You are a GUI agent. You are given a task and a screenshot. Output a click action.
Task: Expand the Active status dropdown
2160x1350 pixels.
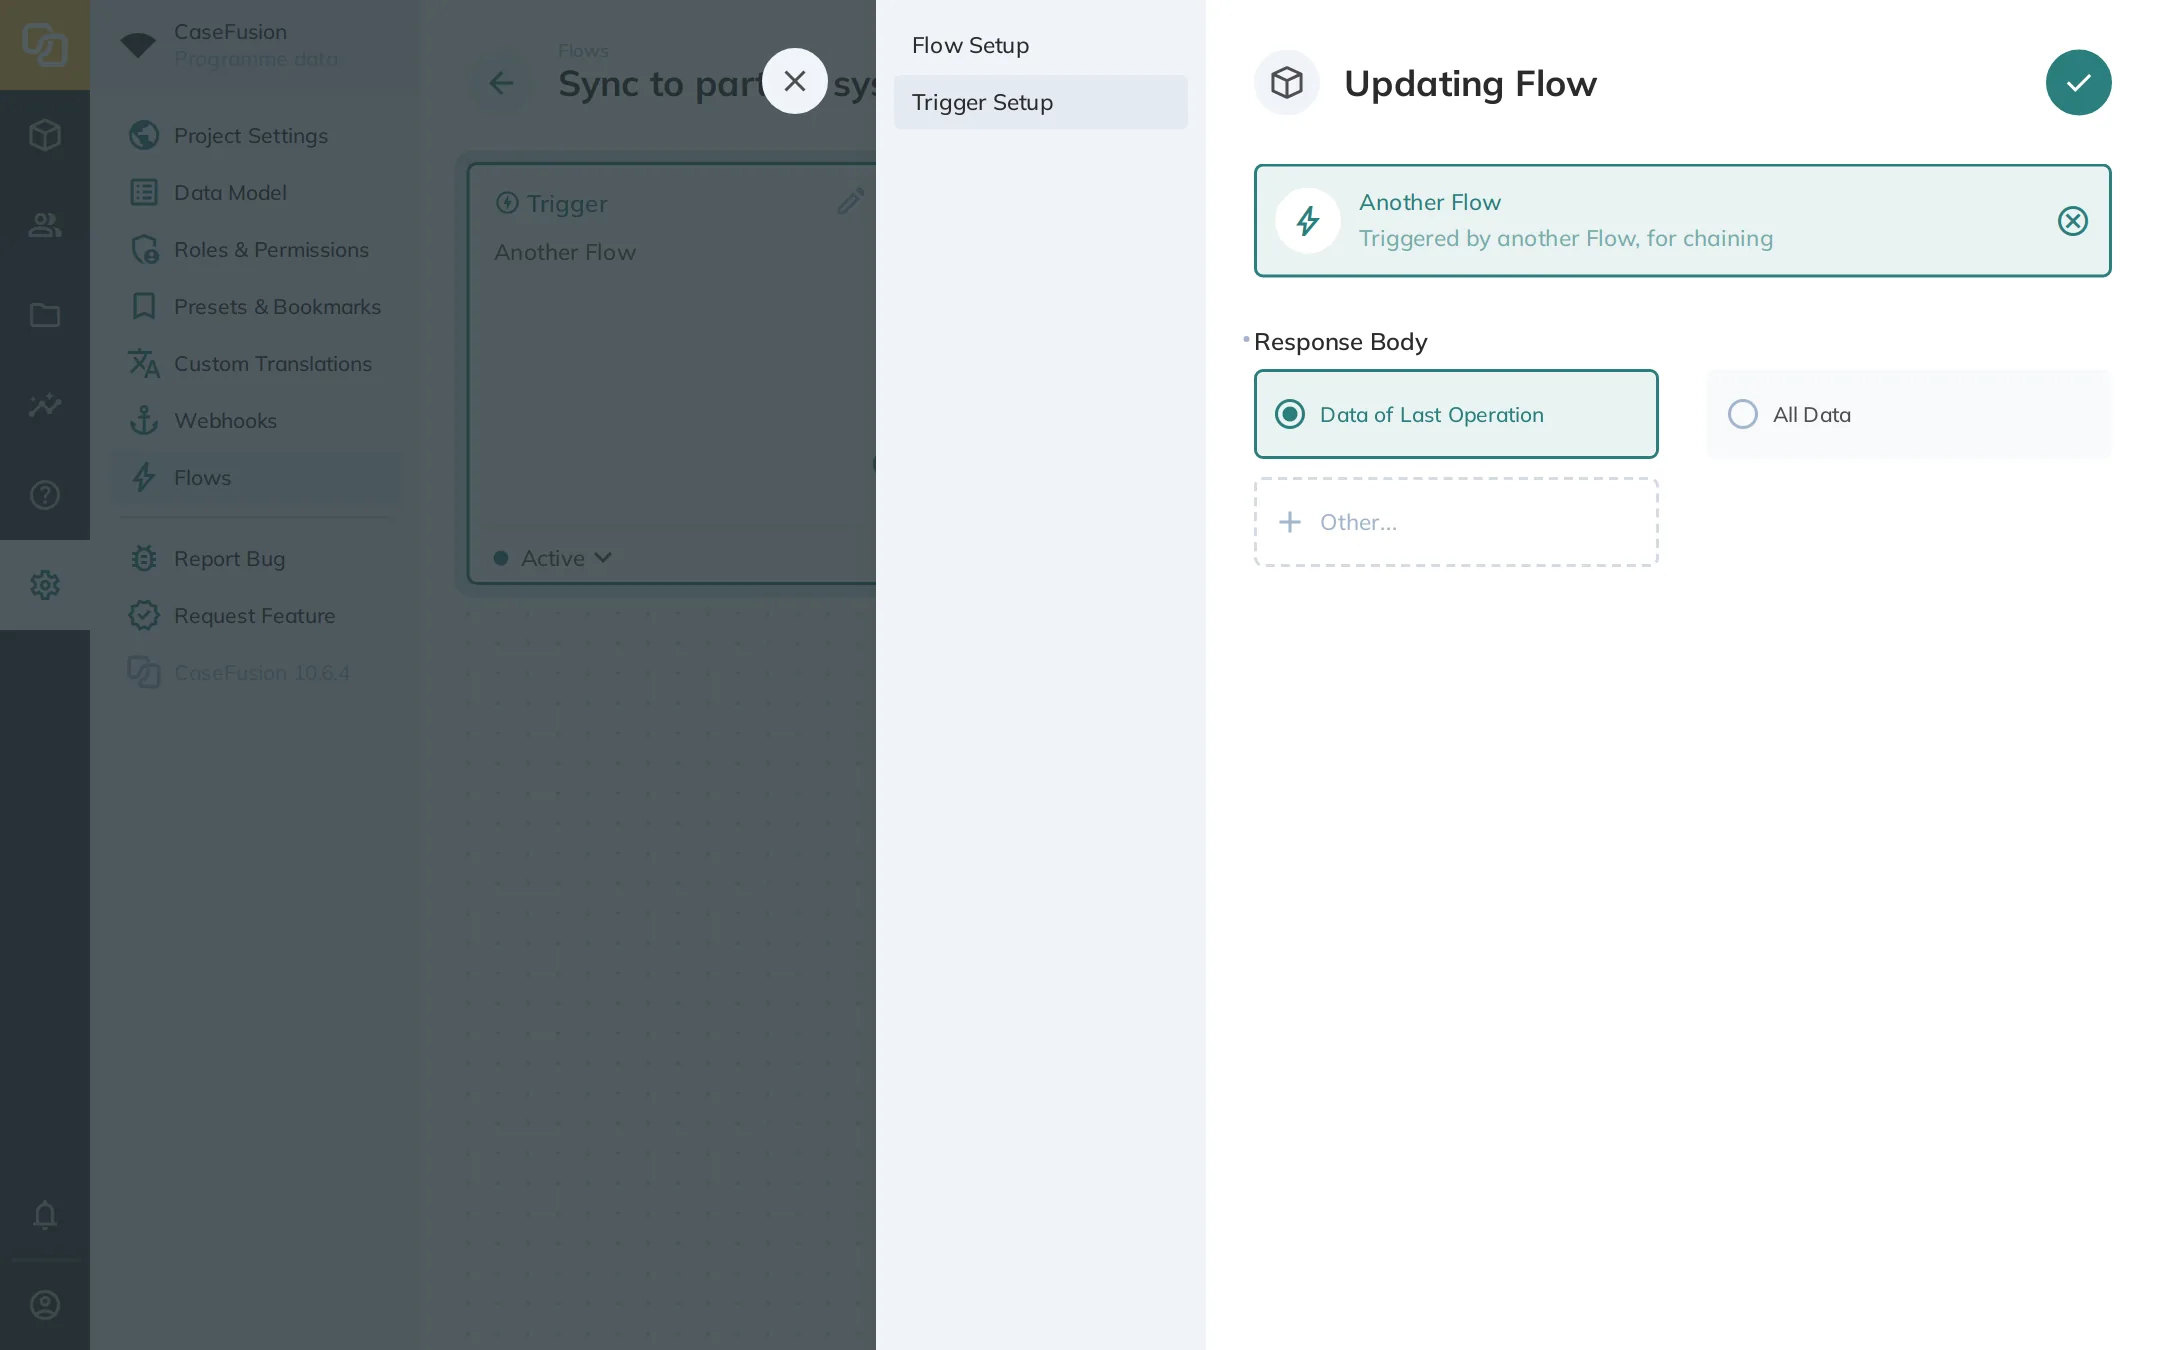pyautogui.click(x=553, y=558)
